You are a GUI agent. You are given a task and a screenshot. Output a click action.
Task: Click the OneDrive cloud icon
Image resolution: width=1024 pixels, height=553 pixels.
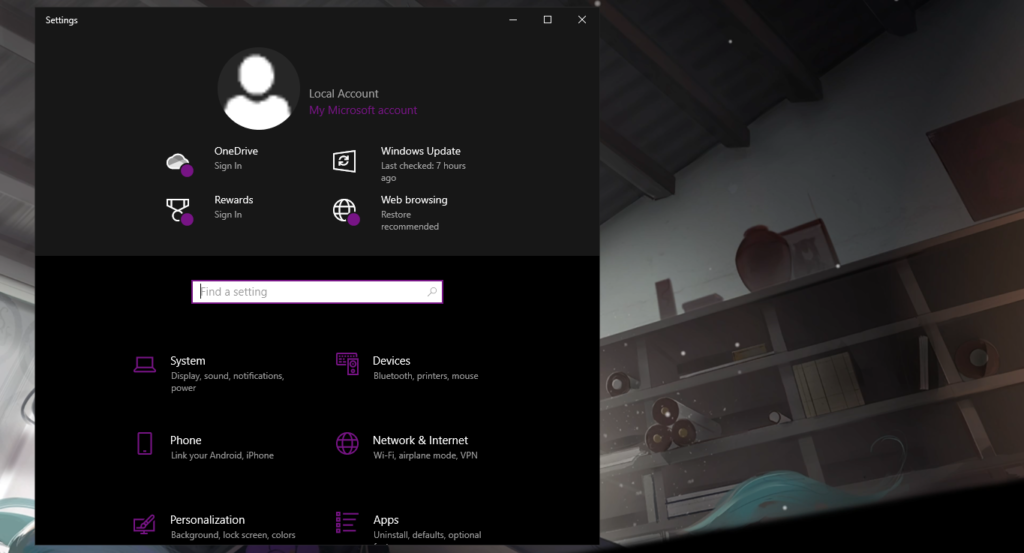(x=179, y=164)
